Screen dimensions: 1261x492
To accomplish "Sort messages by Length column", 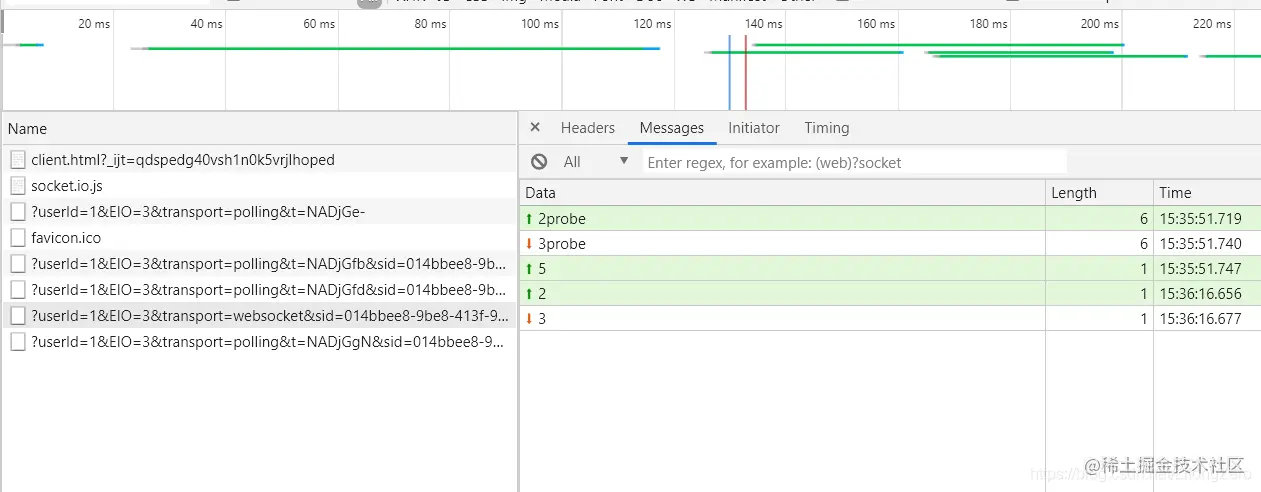I will click(1100, 193).
